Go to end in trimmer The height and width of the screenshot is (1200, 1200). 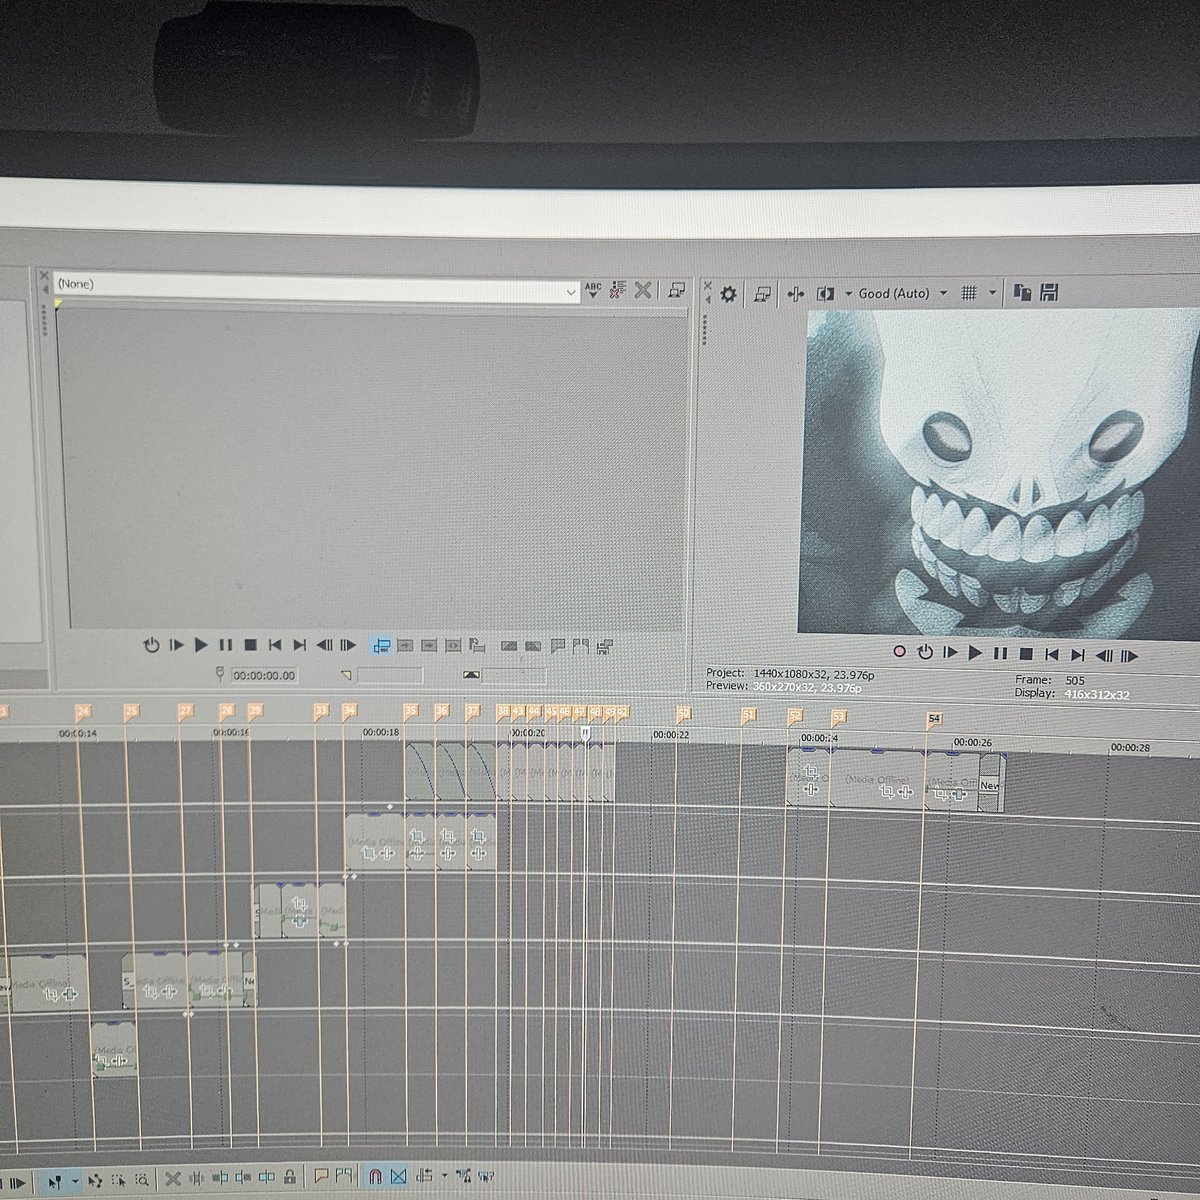pos(299,645)
